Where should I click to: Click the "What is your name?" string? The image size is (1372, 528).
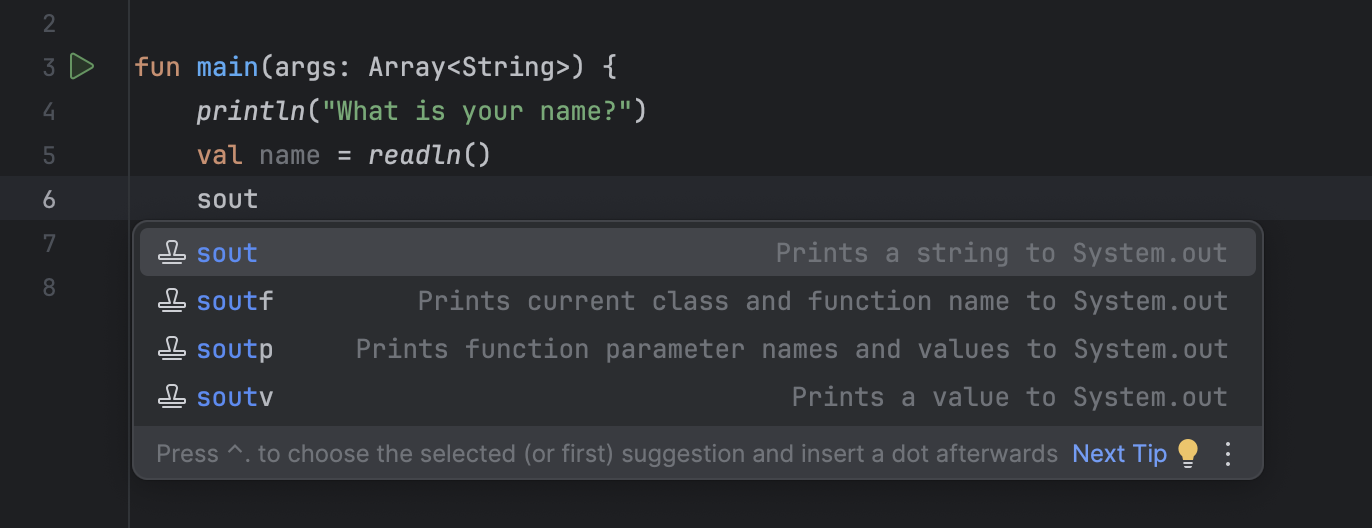(x=477, y=111)
